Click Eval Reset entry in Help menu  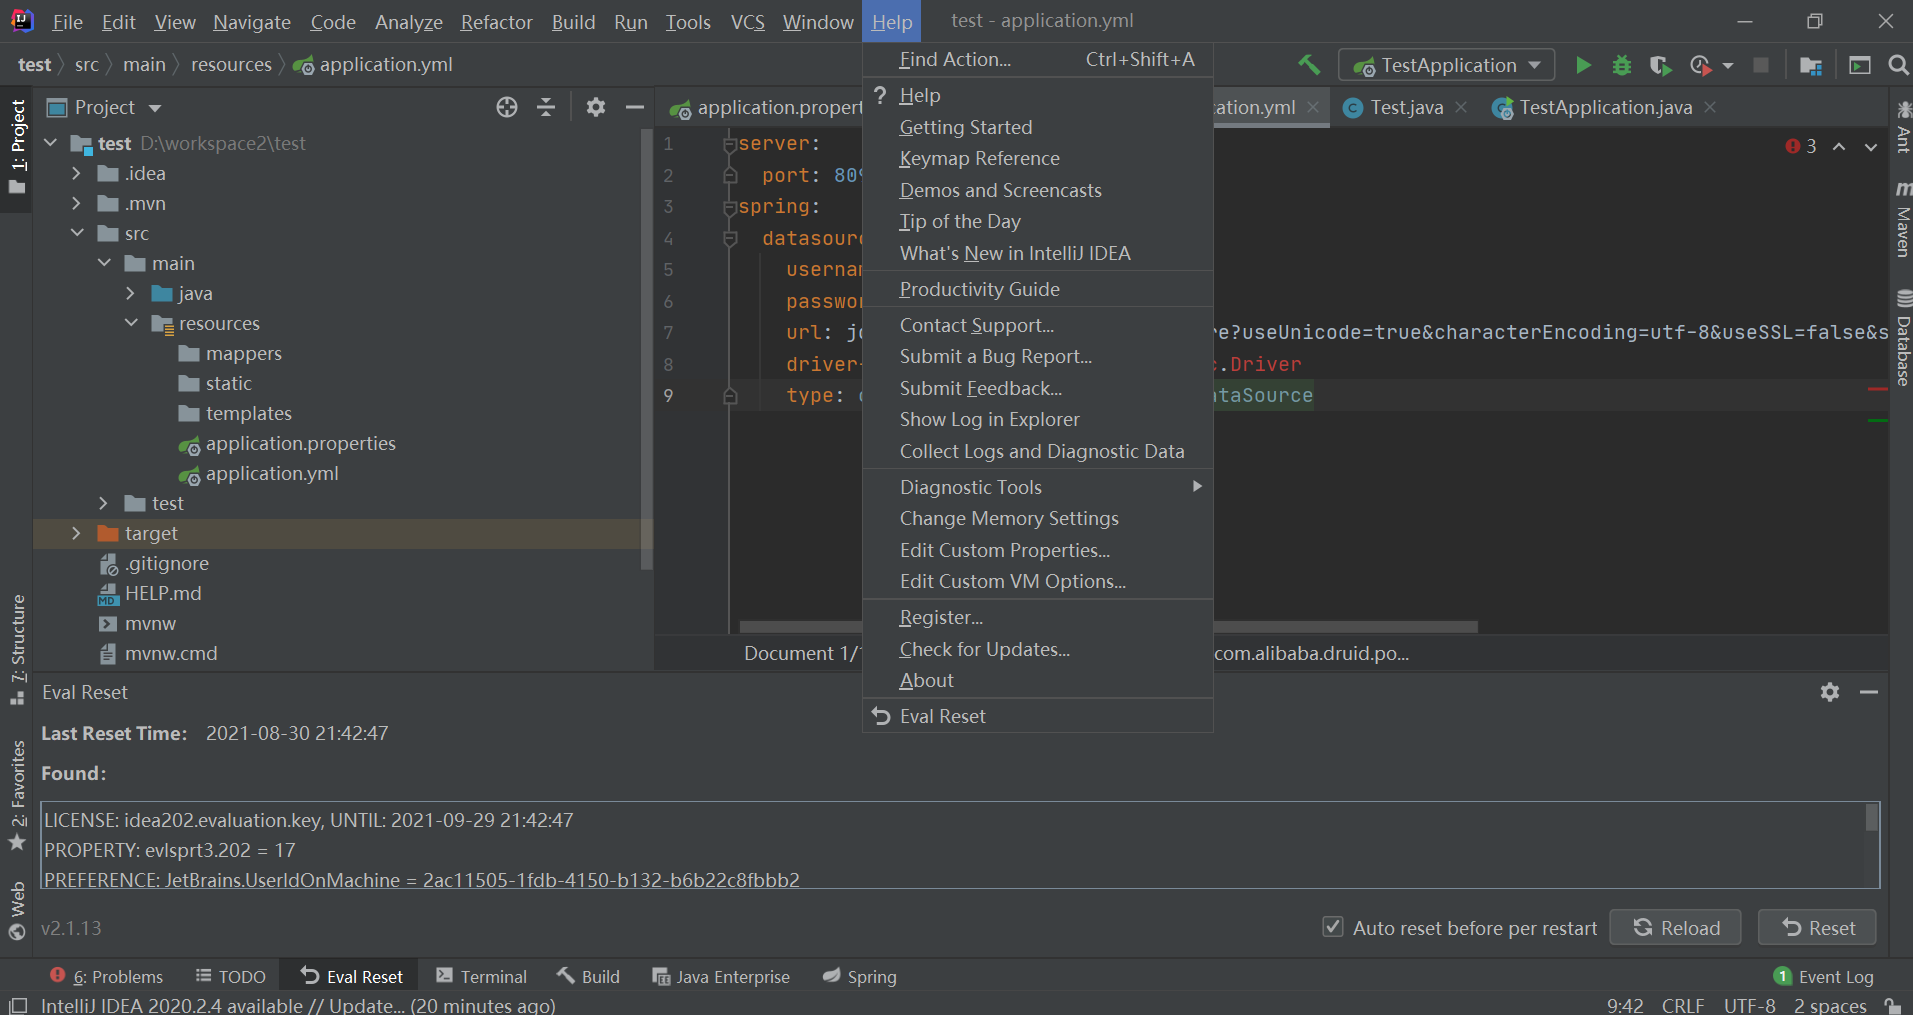tap(1038, 716)
